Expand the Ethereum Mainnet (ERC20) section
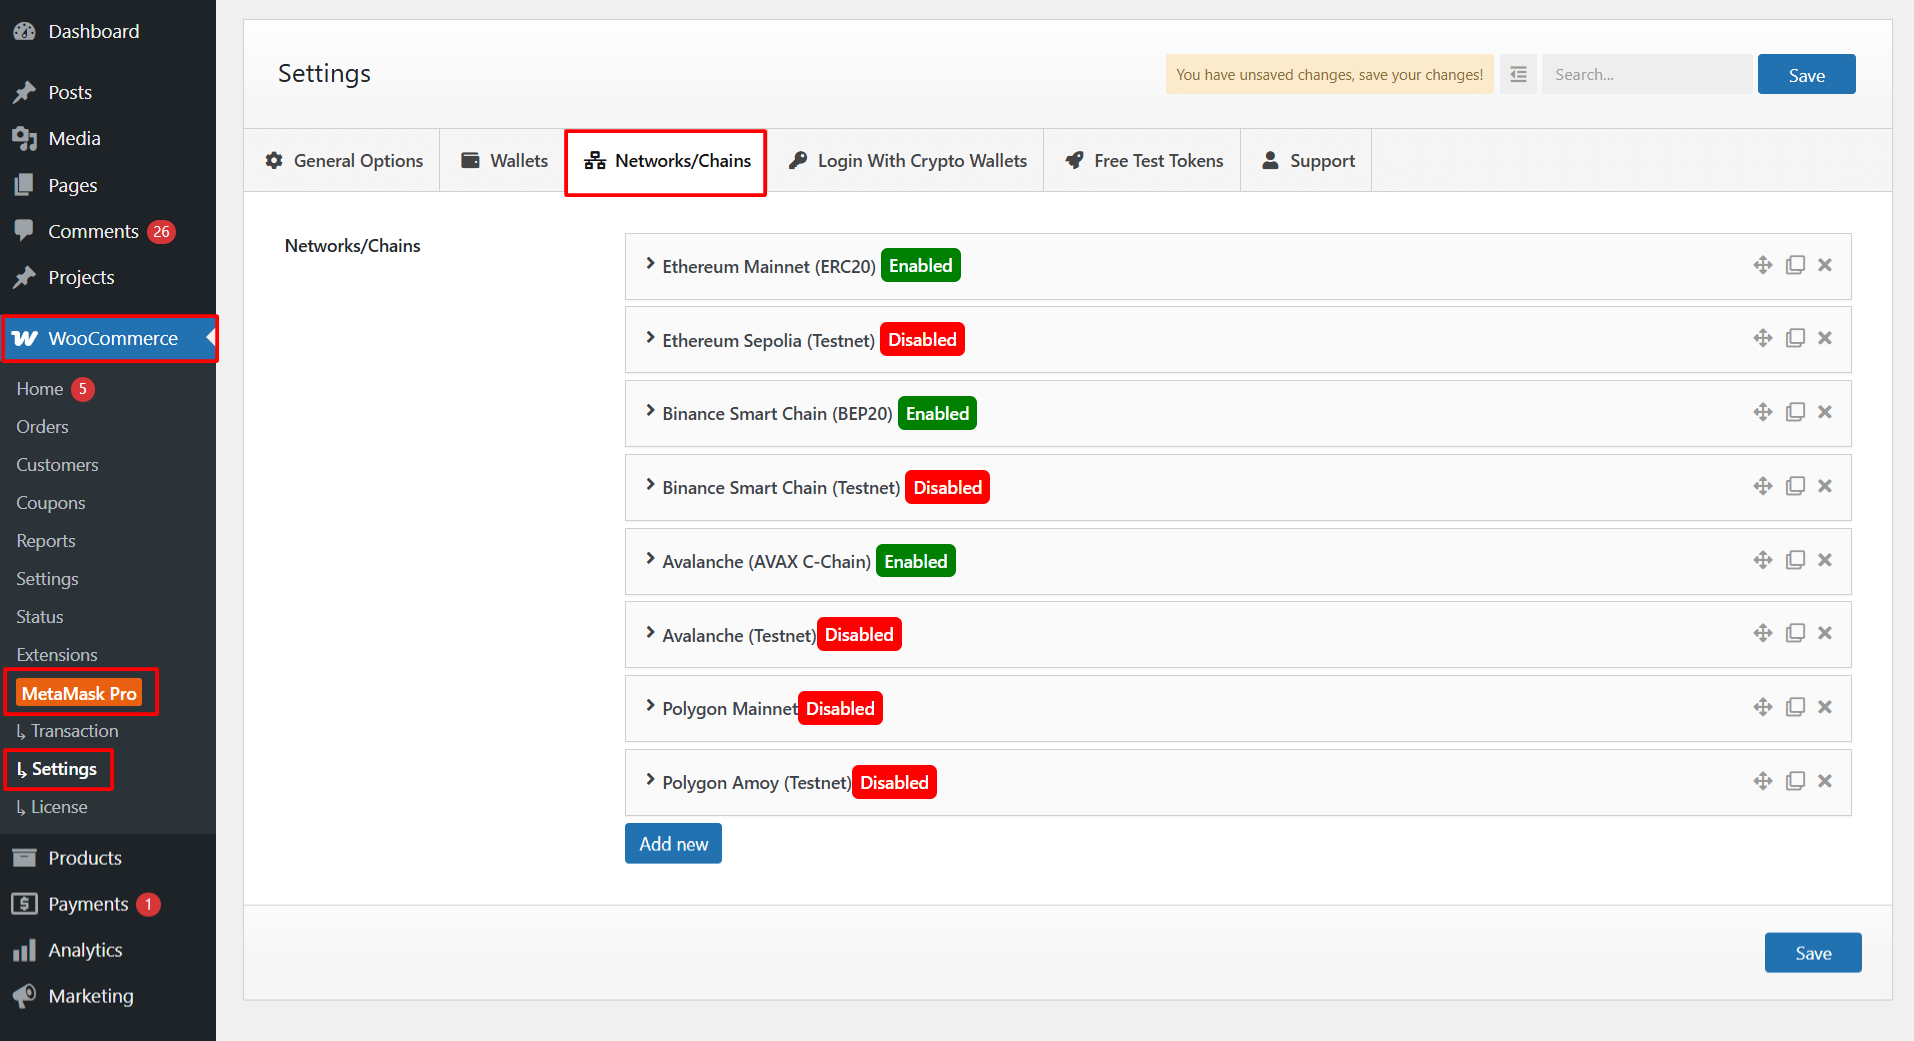 tap(651, 265)
